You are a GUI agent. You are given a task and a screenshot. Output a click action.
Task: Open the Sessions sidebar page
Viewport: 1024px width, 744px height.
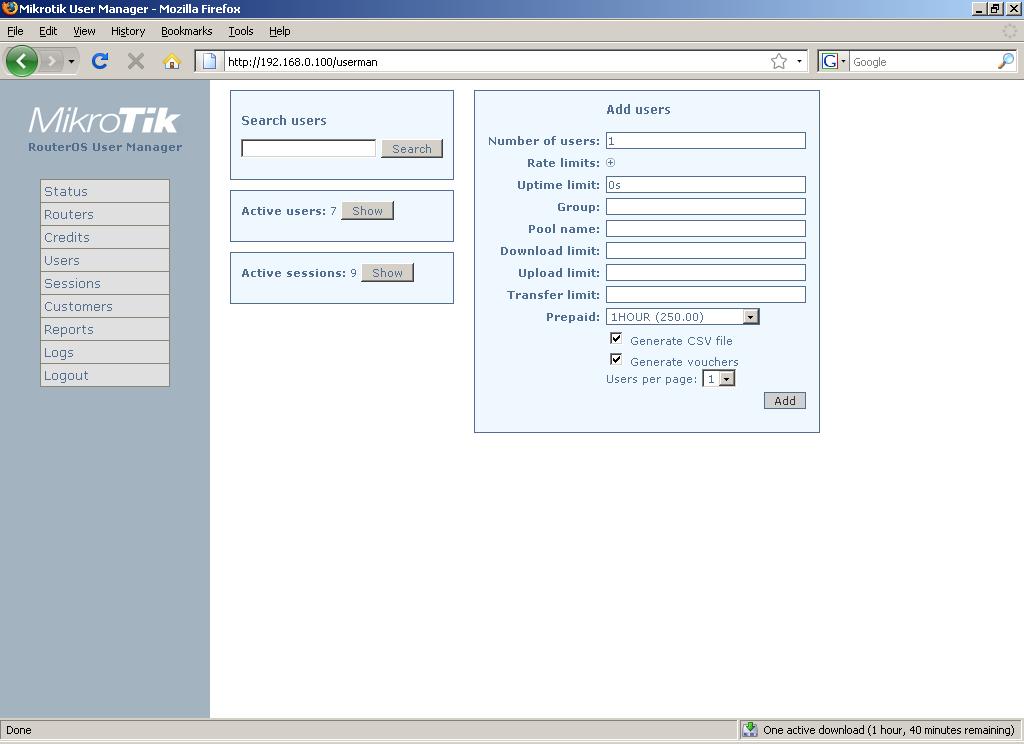click(105, 283)
